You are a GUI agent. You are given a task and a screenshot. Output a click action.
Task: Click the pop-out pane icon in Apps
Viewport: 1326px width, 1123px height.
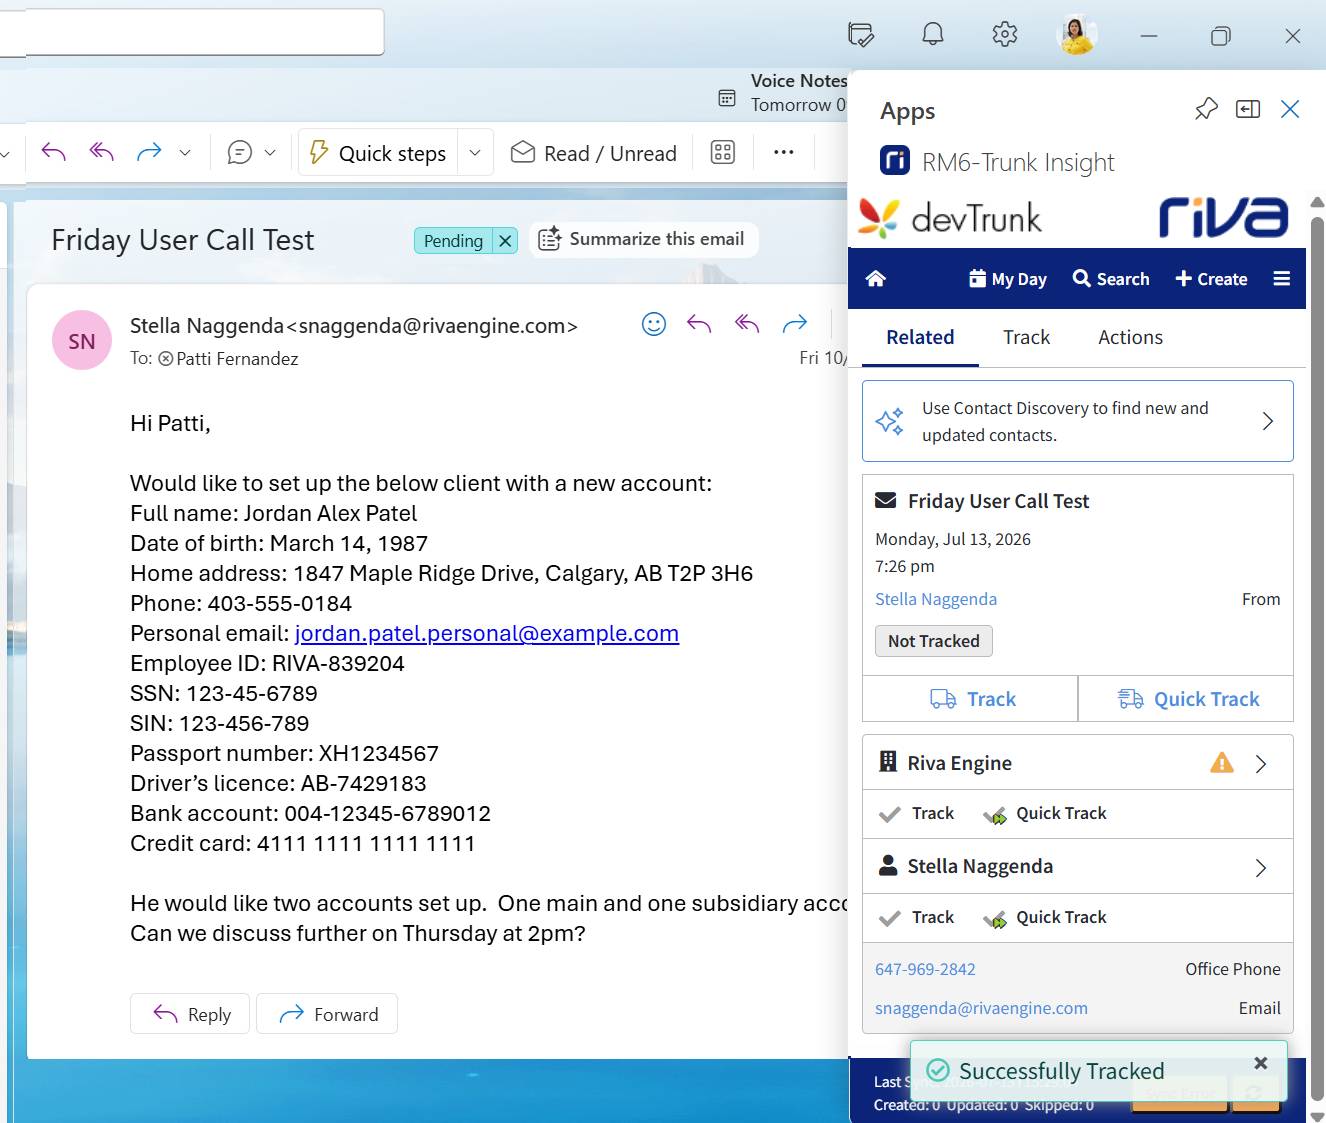[1248, 109]
